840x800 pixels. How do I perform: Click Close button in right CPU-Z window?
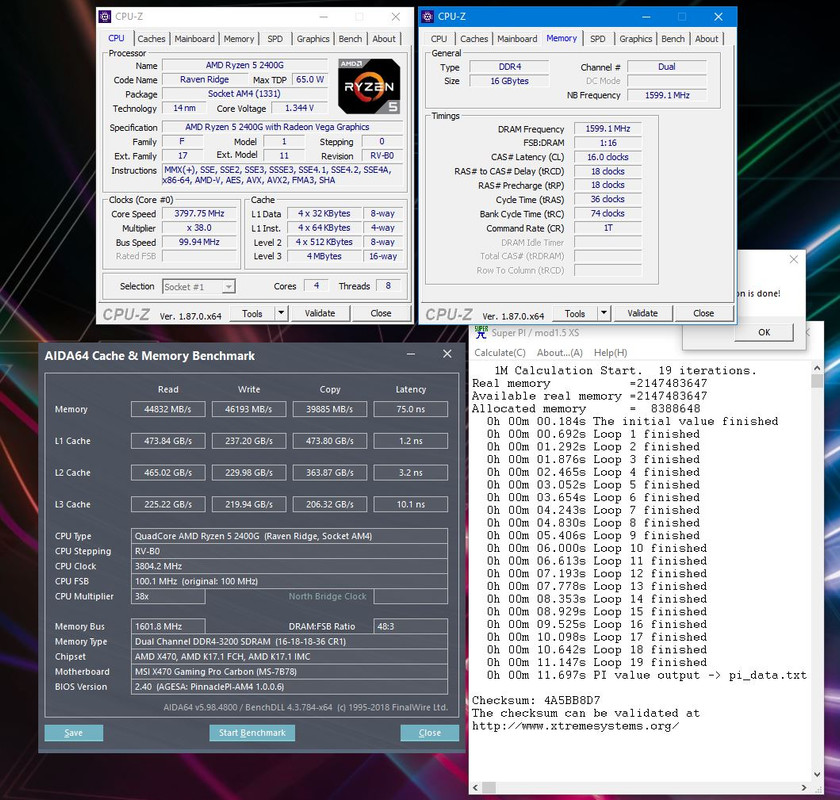point(703,313)
